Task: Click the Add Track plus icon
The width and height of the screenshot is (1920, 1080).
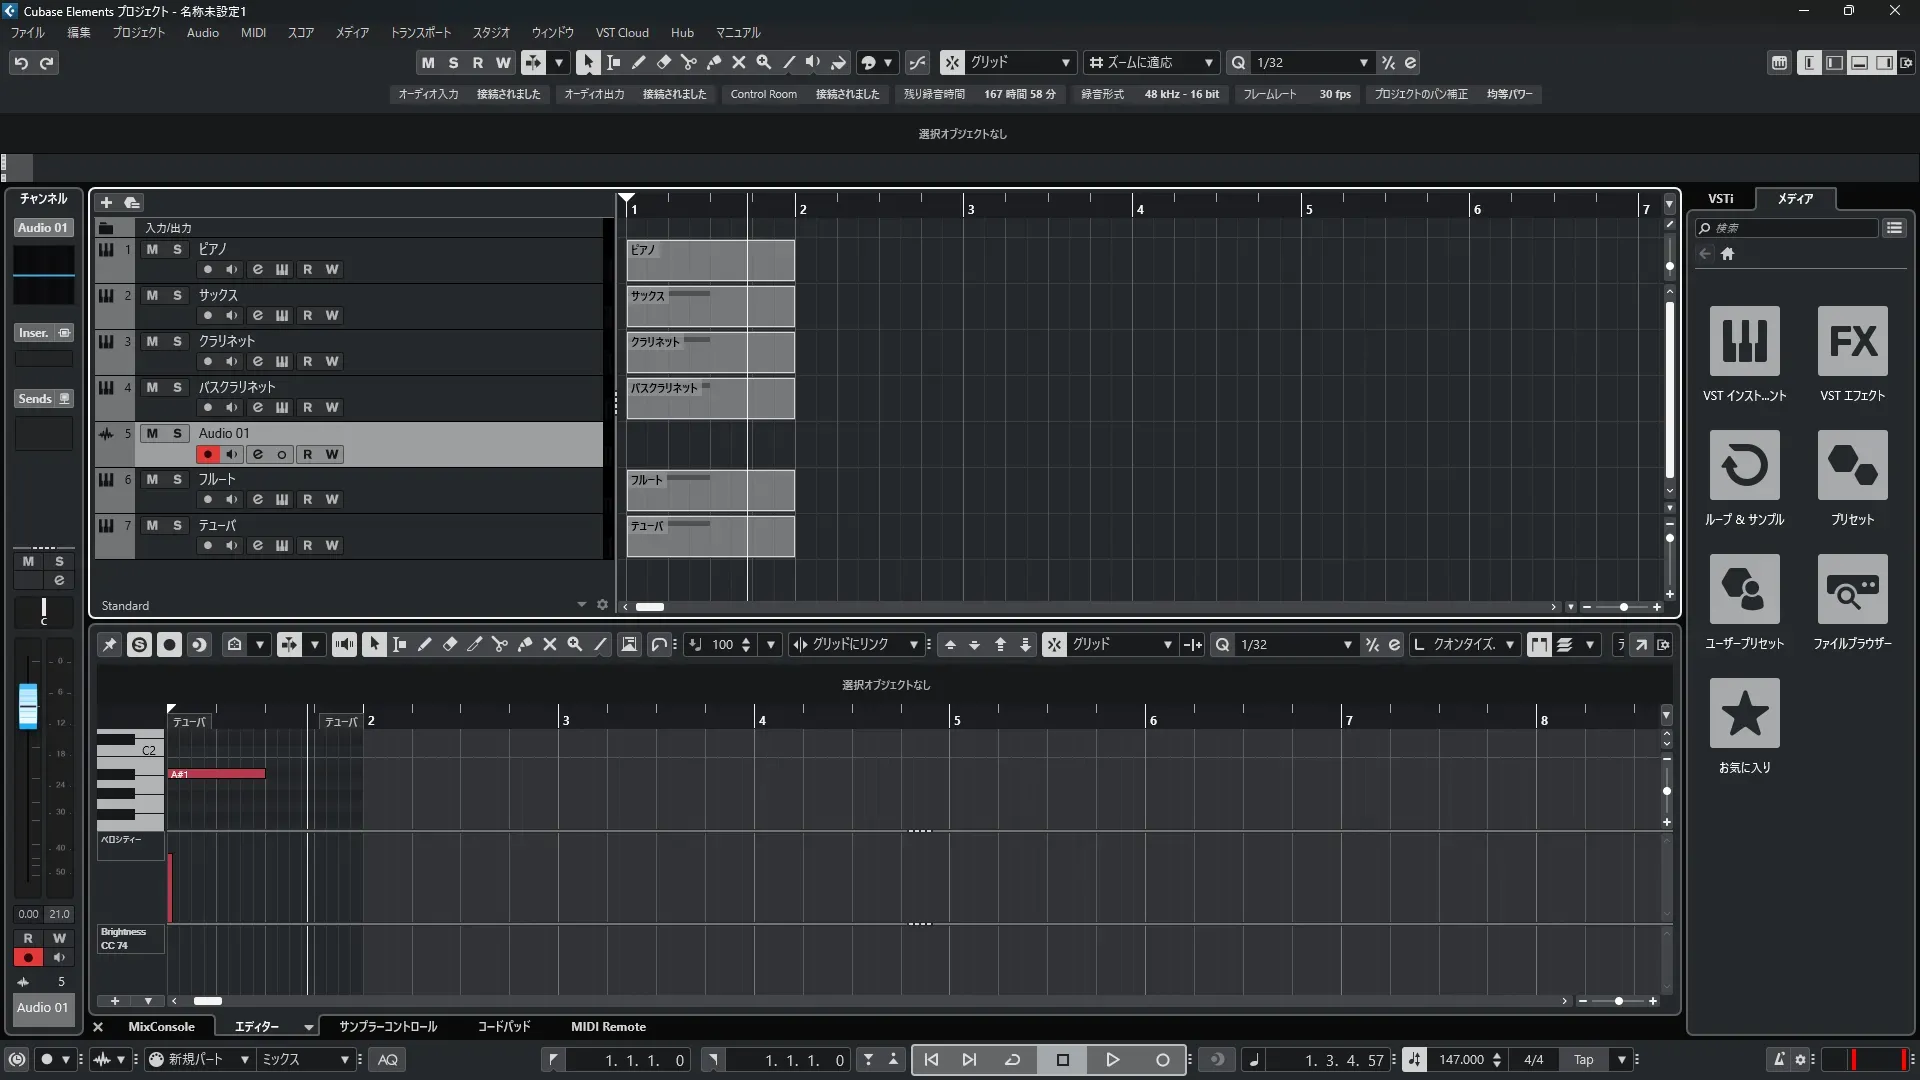Action: [107, 202]
